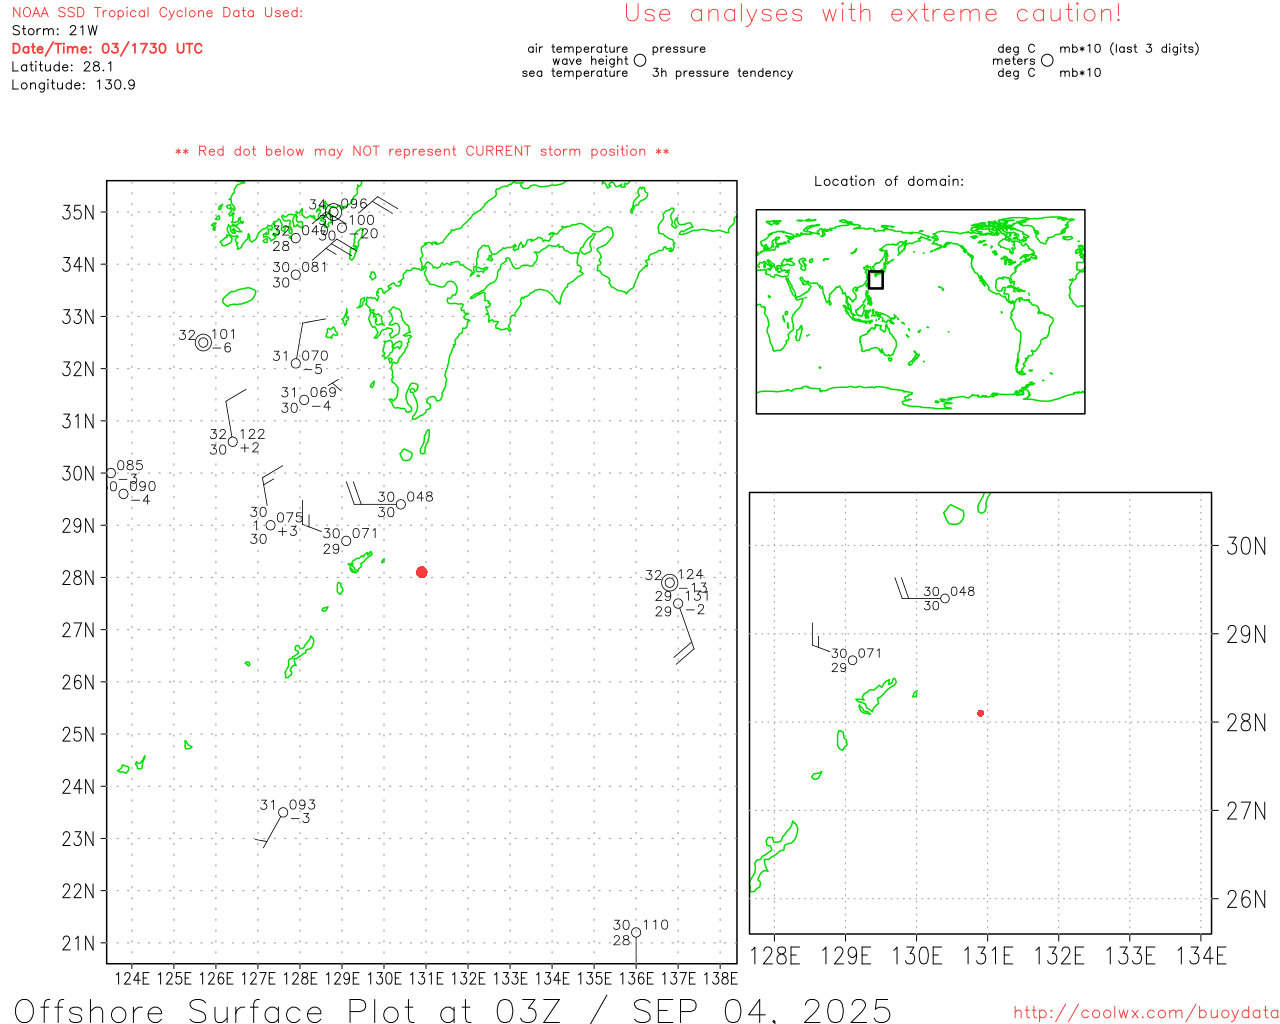The height and width of the screenshot is (1024, 1280).
Task: Click the 131E longitude label on main map
Action: [426, 979]
